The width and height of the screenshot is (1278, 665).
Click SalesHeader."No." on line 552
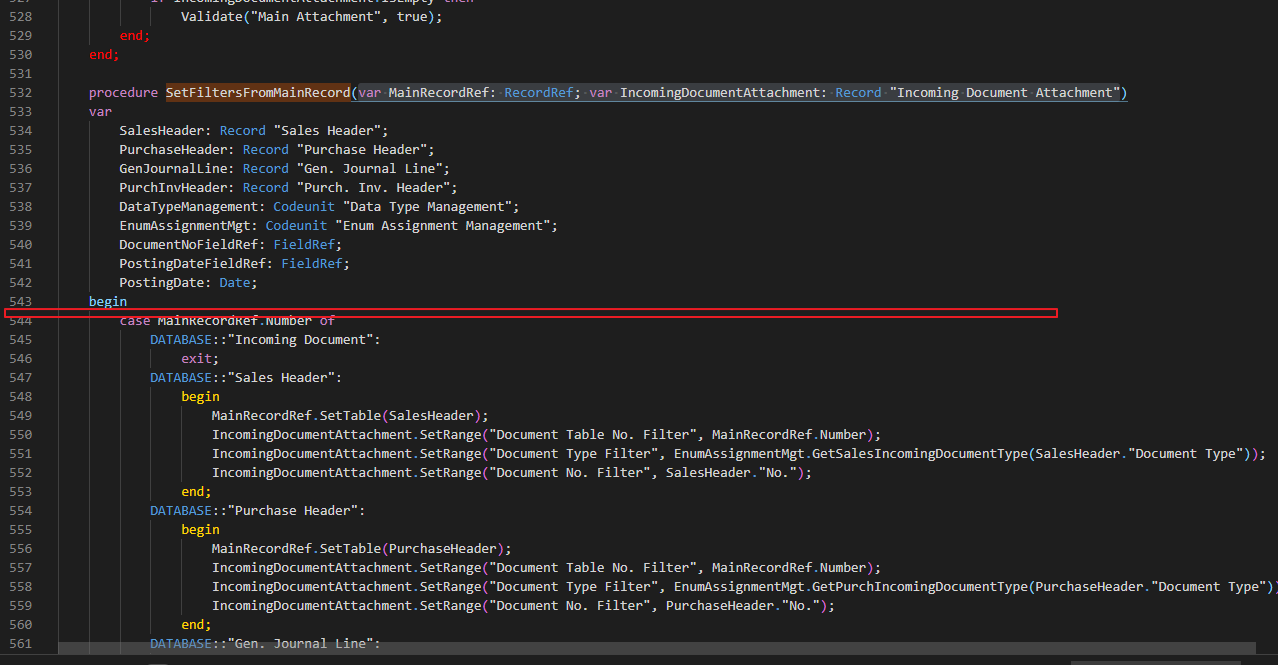pyautogui.click(x=735, y=473)
